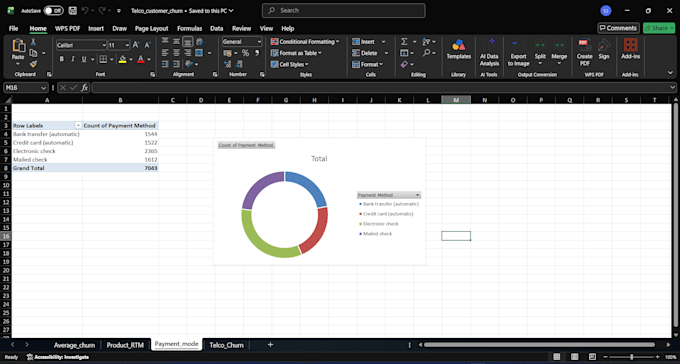Toggle Normal view in status bar

click(x=557, y=357)
